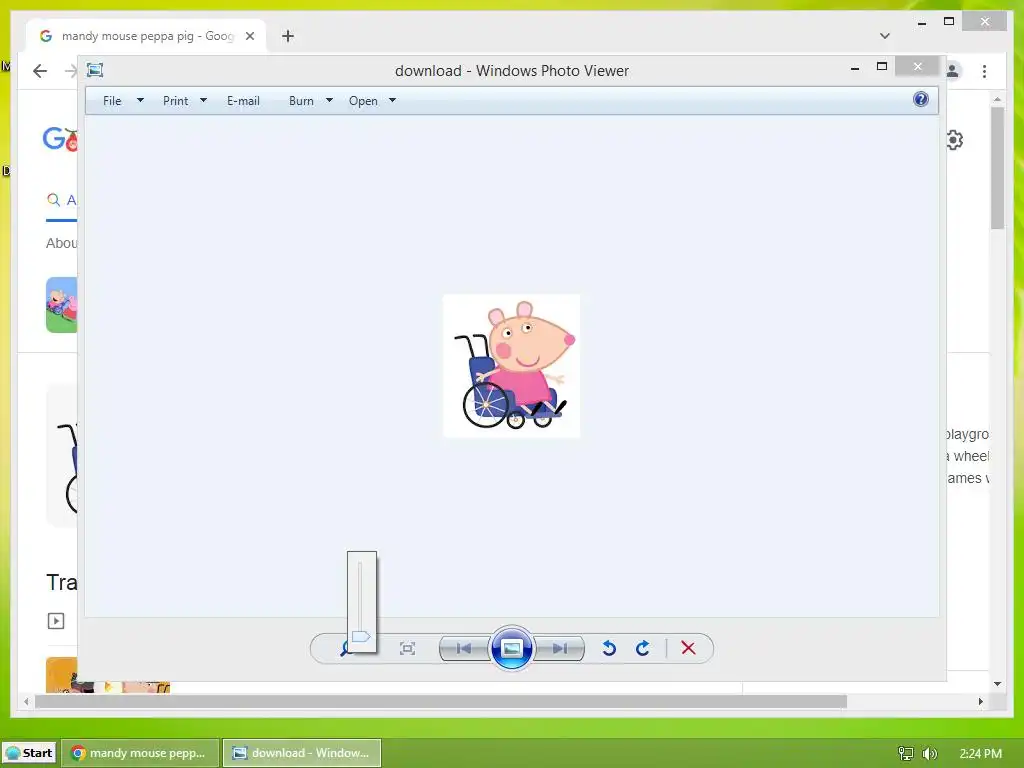Maximize the Photo Viewer window
The width and height of the screenshot is (1024, 768).
882,67
